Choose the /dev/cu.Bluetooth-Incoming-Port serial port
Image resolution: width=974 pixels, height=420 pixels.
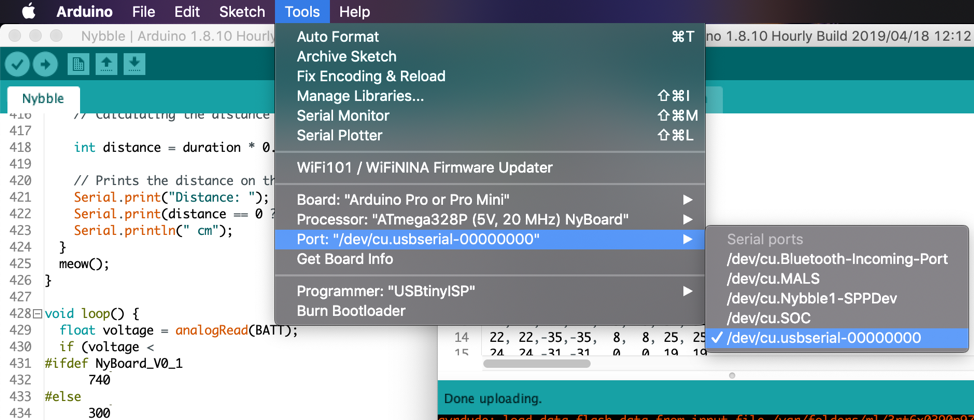(837, 259)
